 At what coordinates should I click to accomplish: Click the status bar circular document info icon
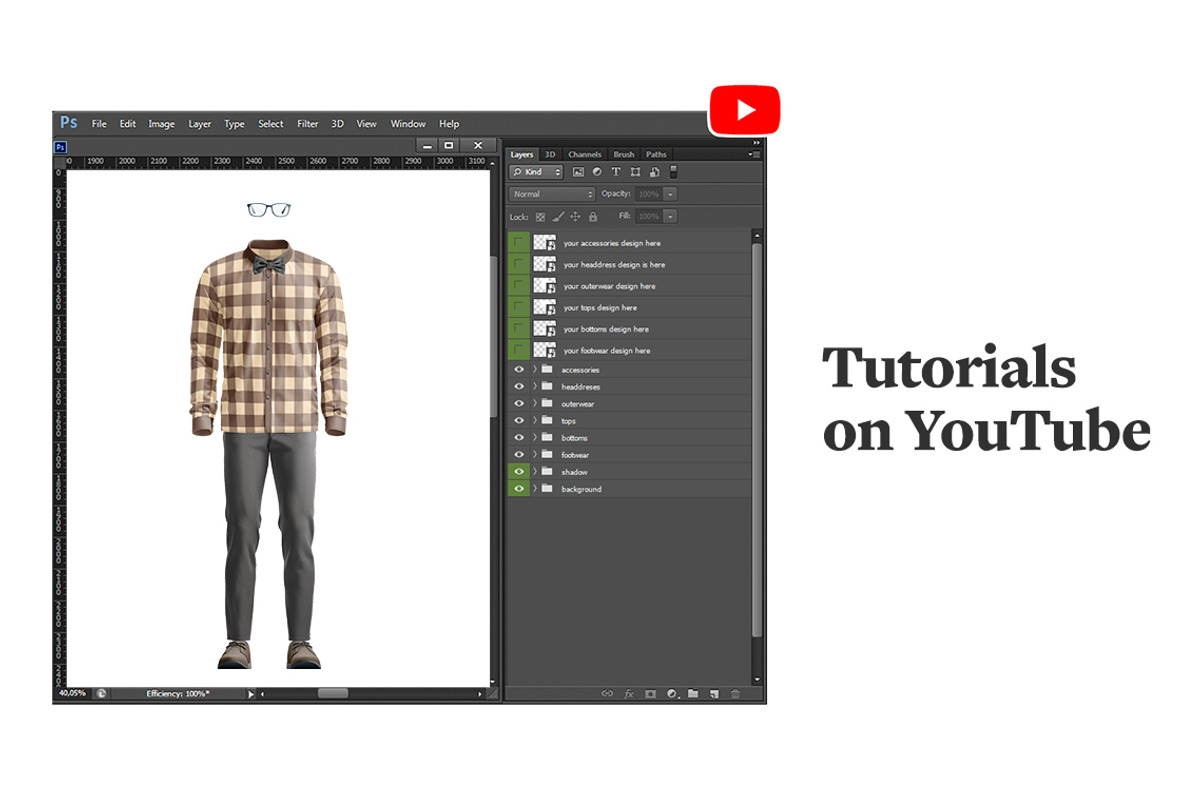pos(101,693)
